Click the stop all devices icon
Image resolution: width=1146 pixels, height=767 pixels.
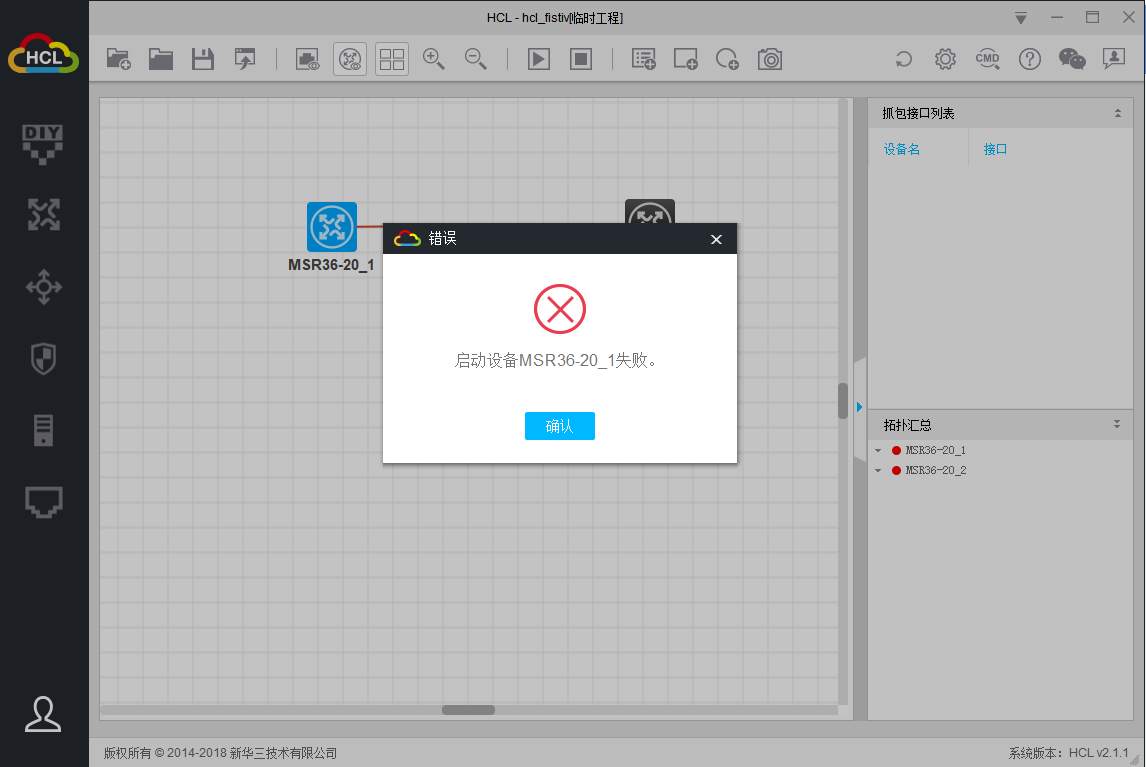(x=581, y=59)
